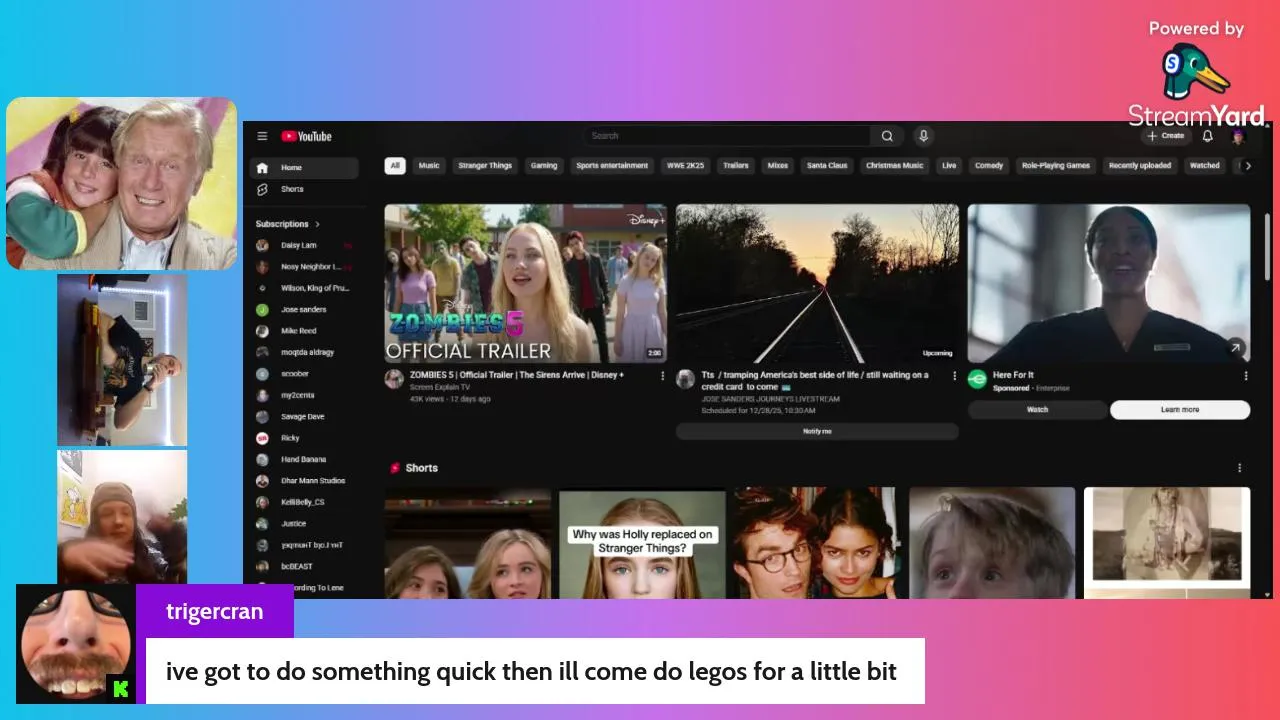Viewport: 1280px width, 720px height.
Task: Expand the Subscriptions section chevron
Action: pos(318,224)
